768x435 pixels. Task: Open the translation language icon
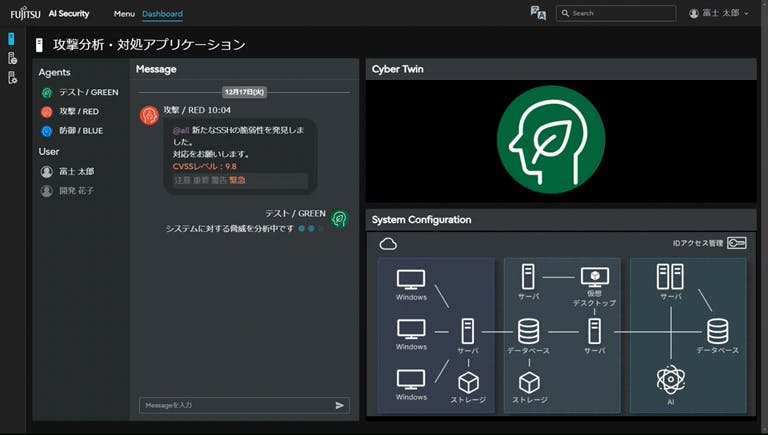[538, 13]
